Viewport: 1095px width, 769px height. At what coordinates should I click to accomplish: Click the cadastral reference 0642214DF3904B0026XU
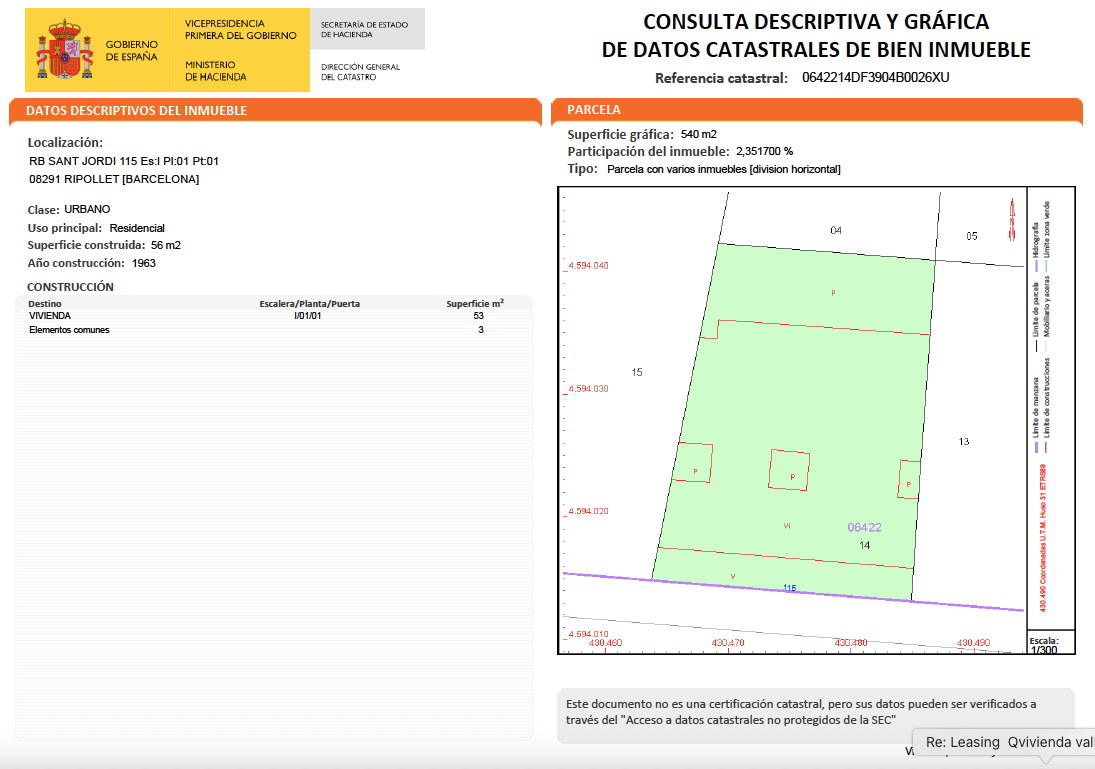coord(875,78)
